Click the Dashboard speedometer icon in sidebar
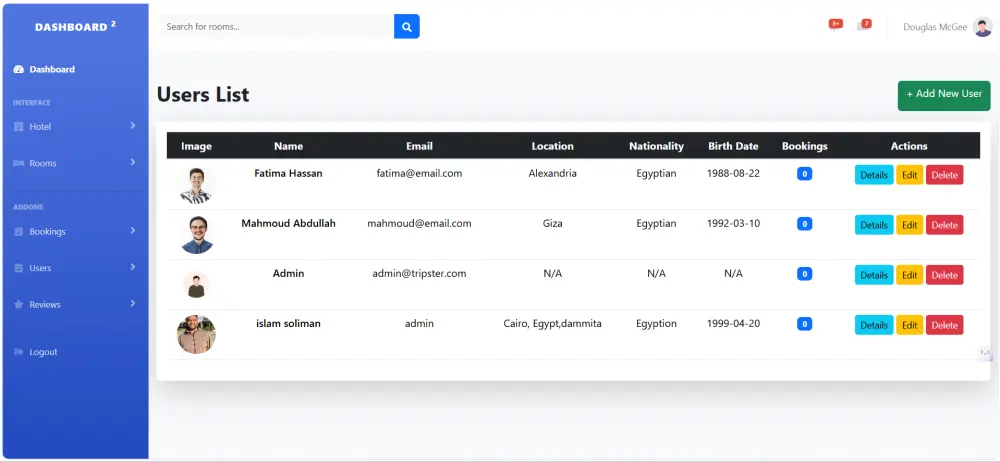 click(x=19, y=70)
